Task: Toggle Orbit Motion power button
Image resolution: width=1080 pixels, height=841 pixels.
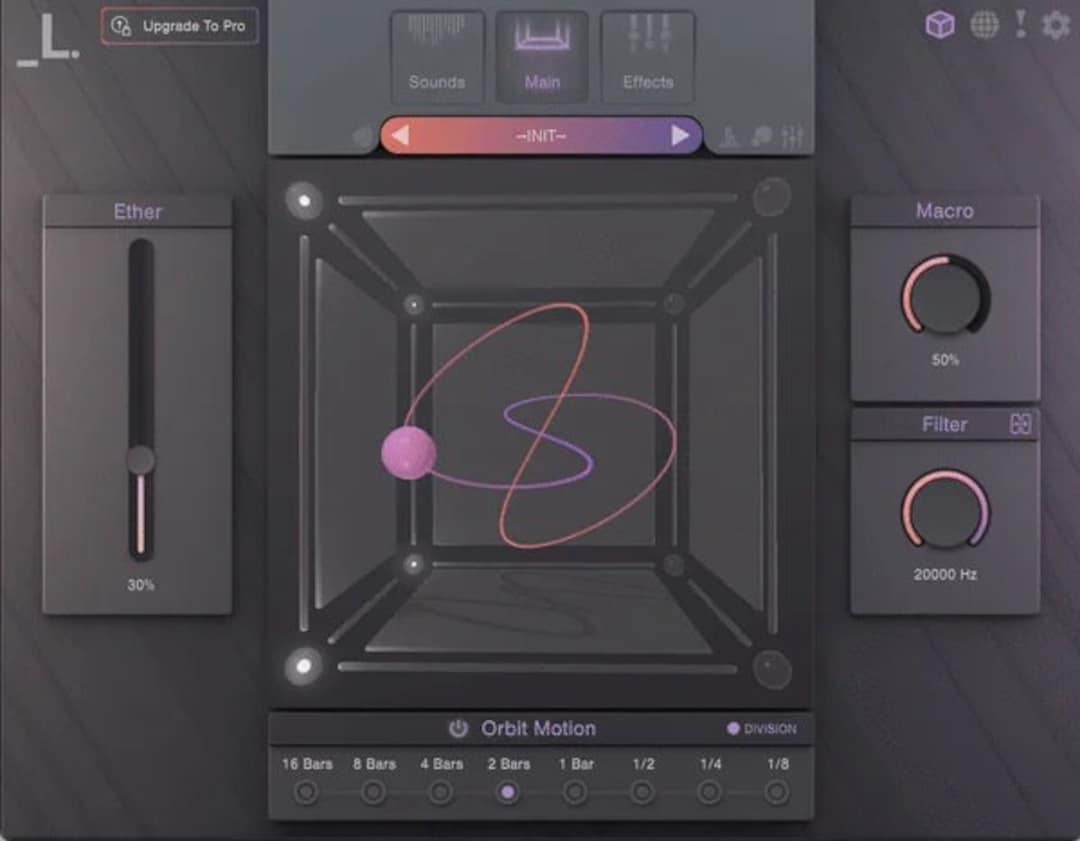Action: click(458, 728)
